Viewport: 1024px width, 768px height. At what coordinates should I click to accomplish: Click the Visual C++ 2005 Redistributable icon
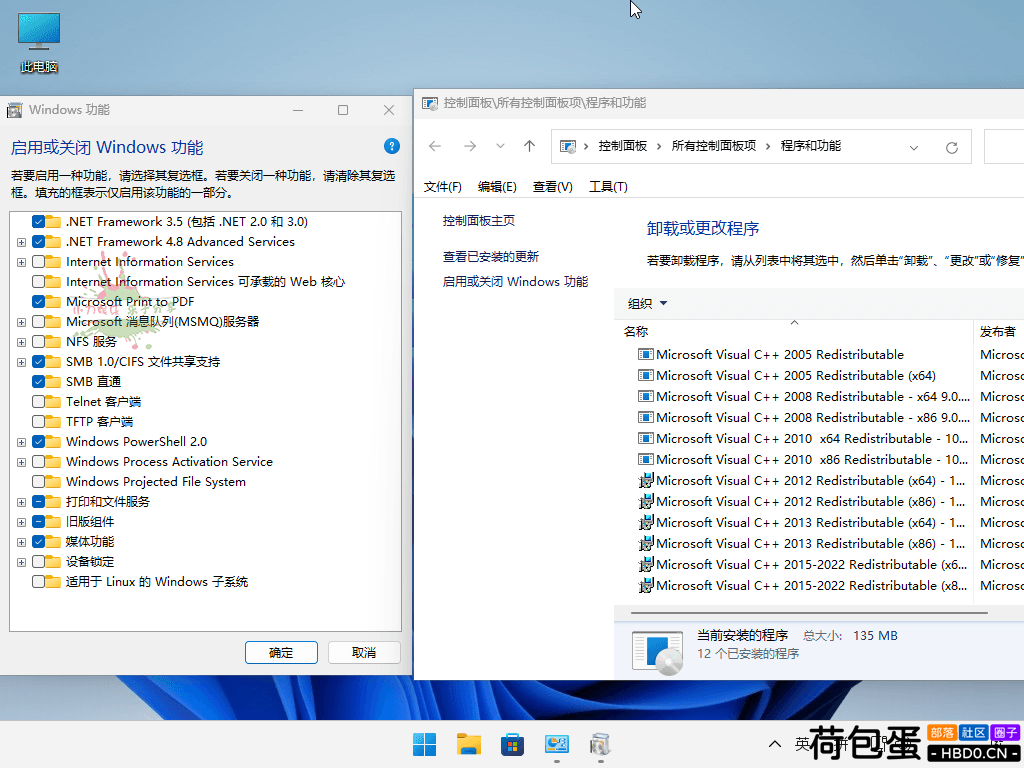645,355
